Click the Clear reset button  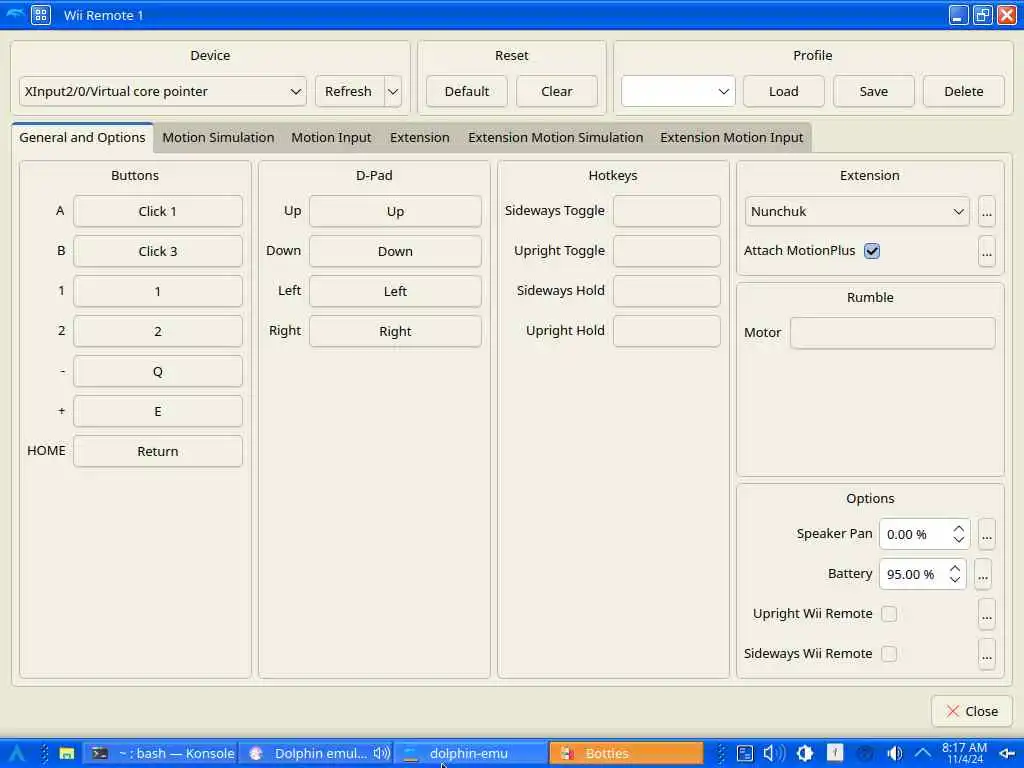[x=557, y=91]
